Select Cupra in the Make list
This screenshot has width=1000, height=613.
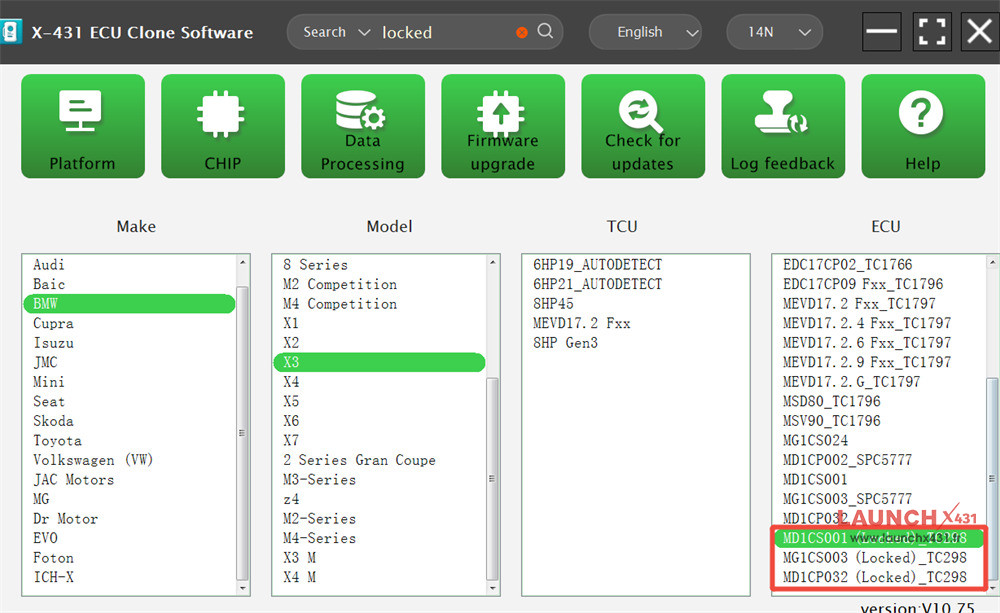point(53,323)
